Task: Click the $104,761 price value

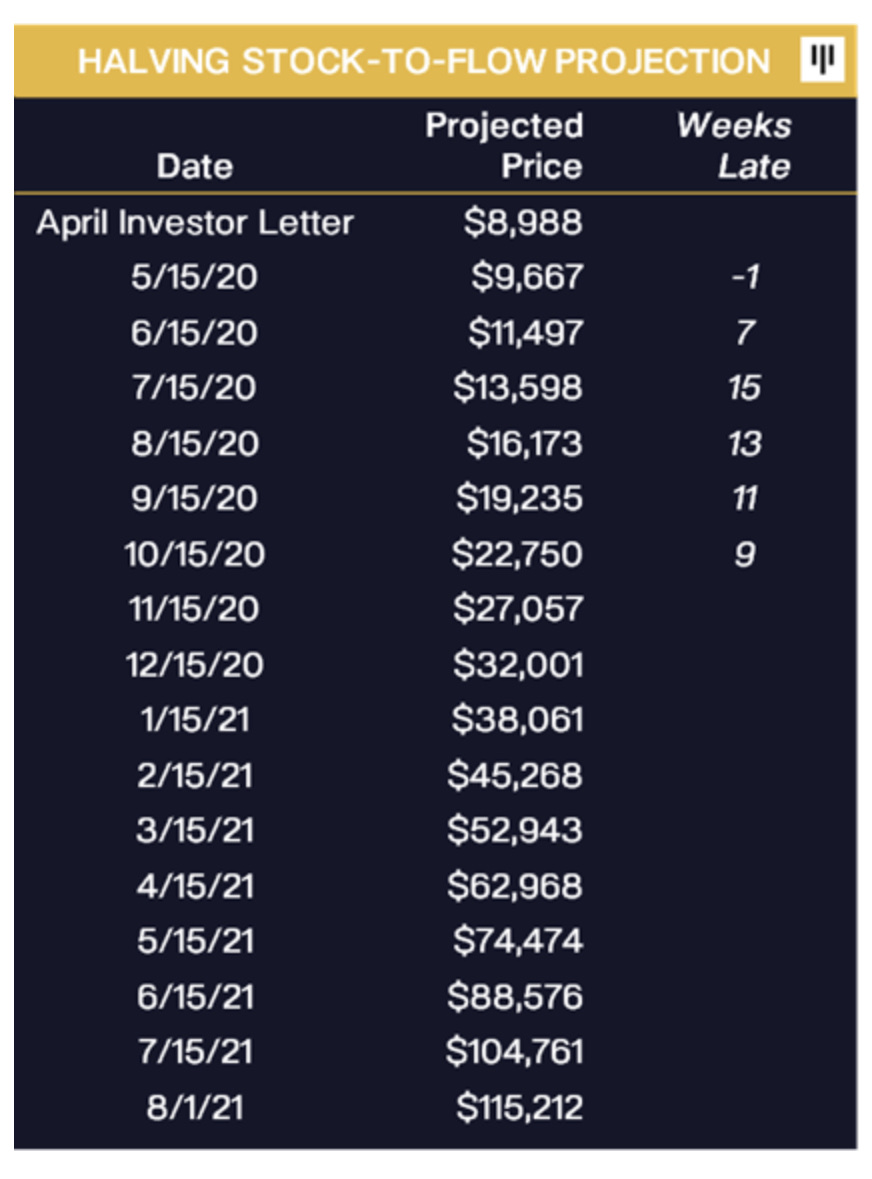Action: [514, 1051]
